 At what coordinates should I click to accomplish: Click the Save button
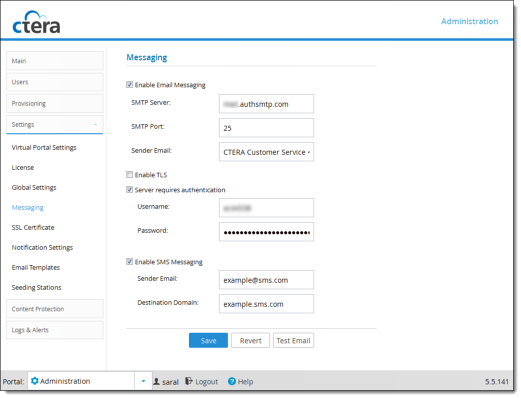(x=208, y=340)
